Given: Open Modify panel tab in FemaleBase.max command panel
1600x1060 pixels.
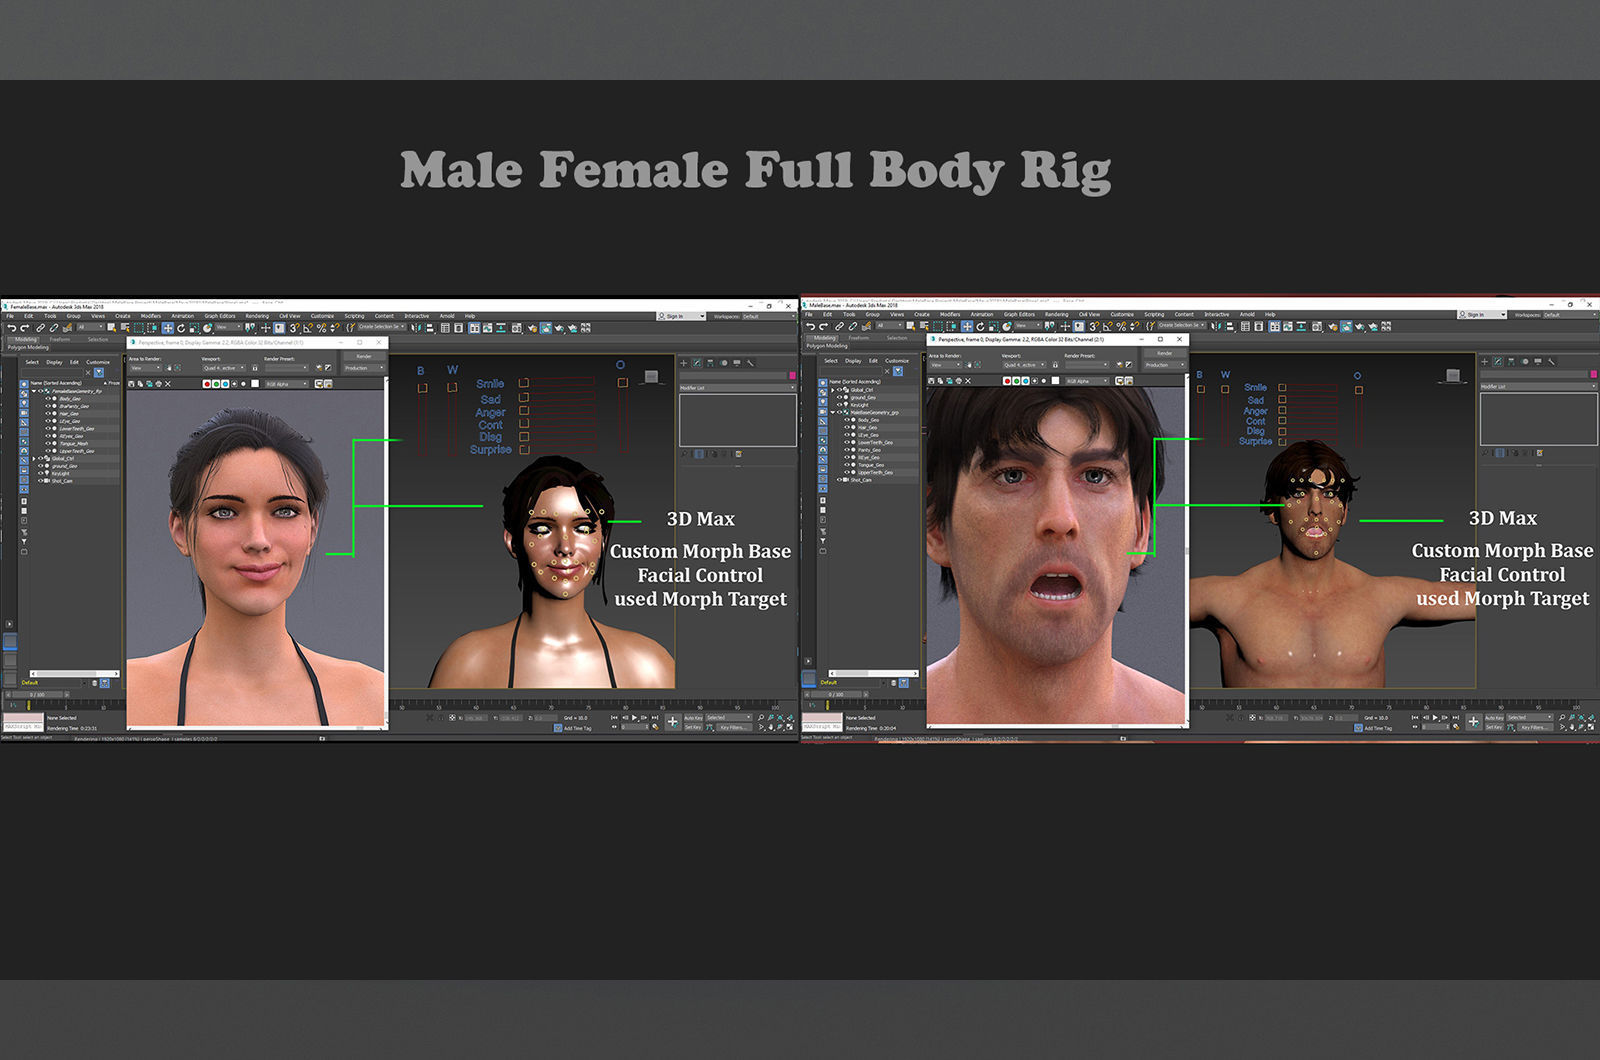Looking at the screenshot, I should click(697, 363).
